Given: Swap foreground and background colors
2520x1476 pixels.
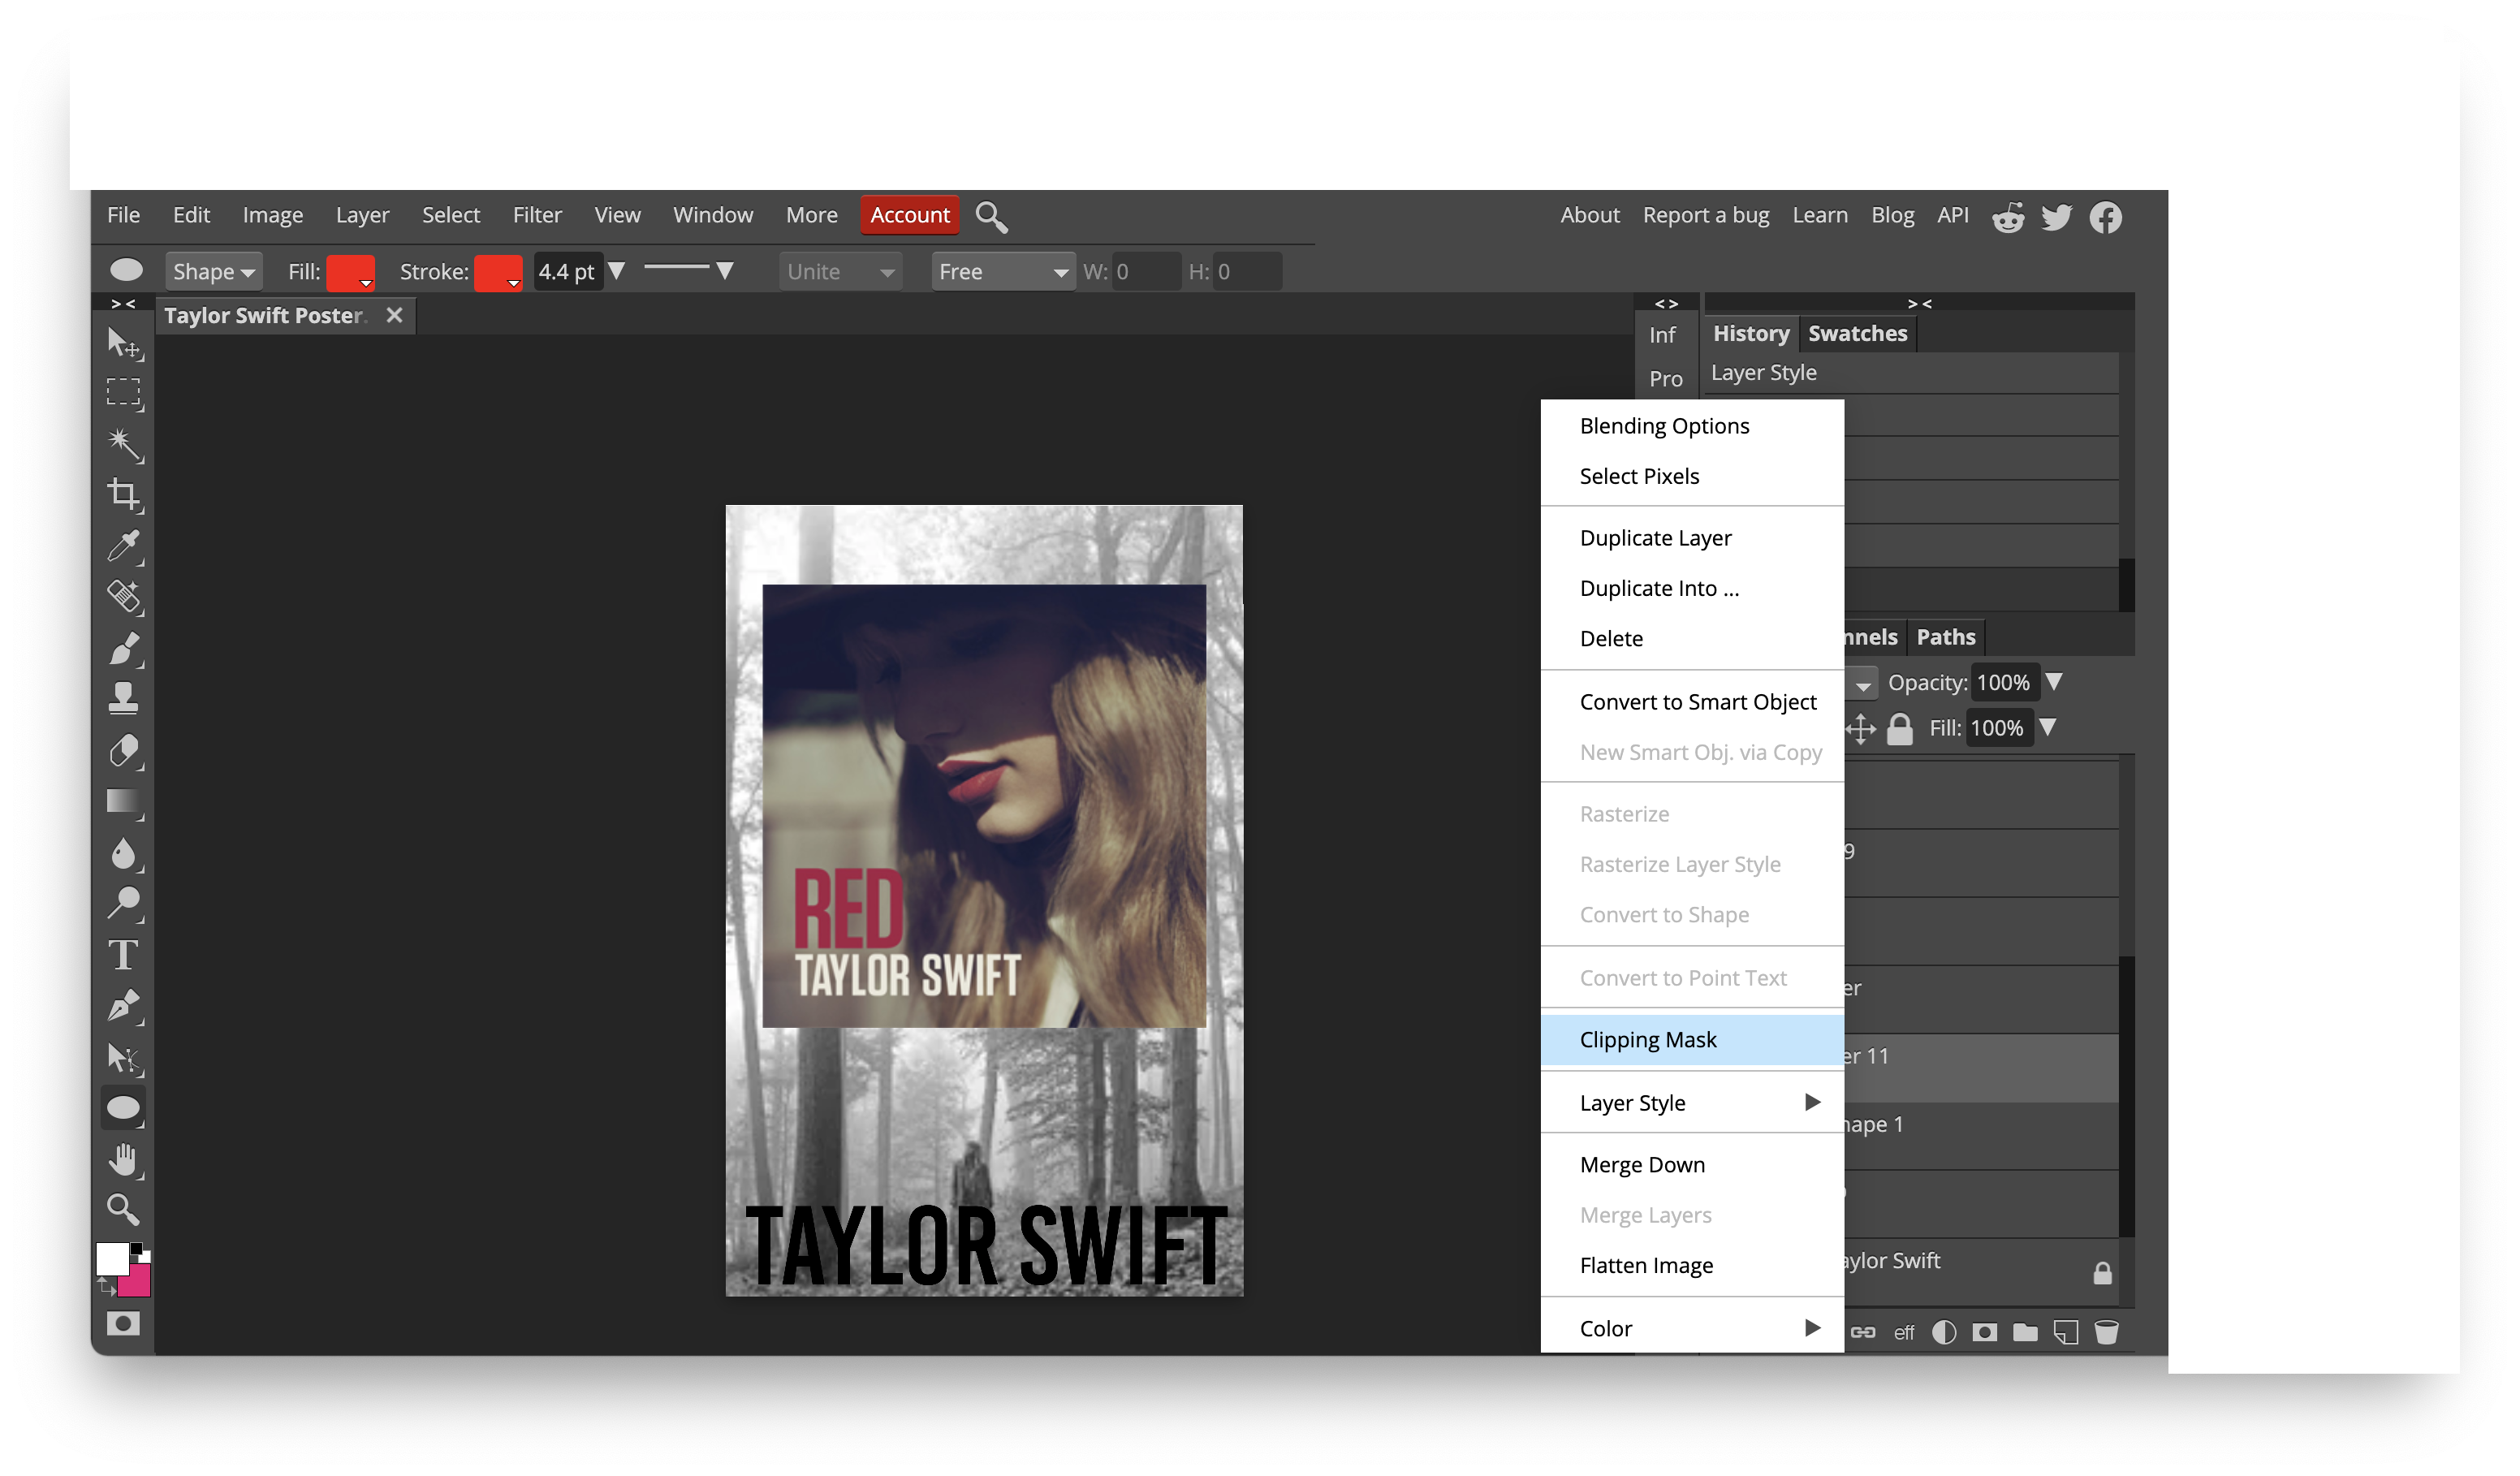Looking at the screenshot, I should coord(107,1288).
